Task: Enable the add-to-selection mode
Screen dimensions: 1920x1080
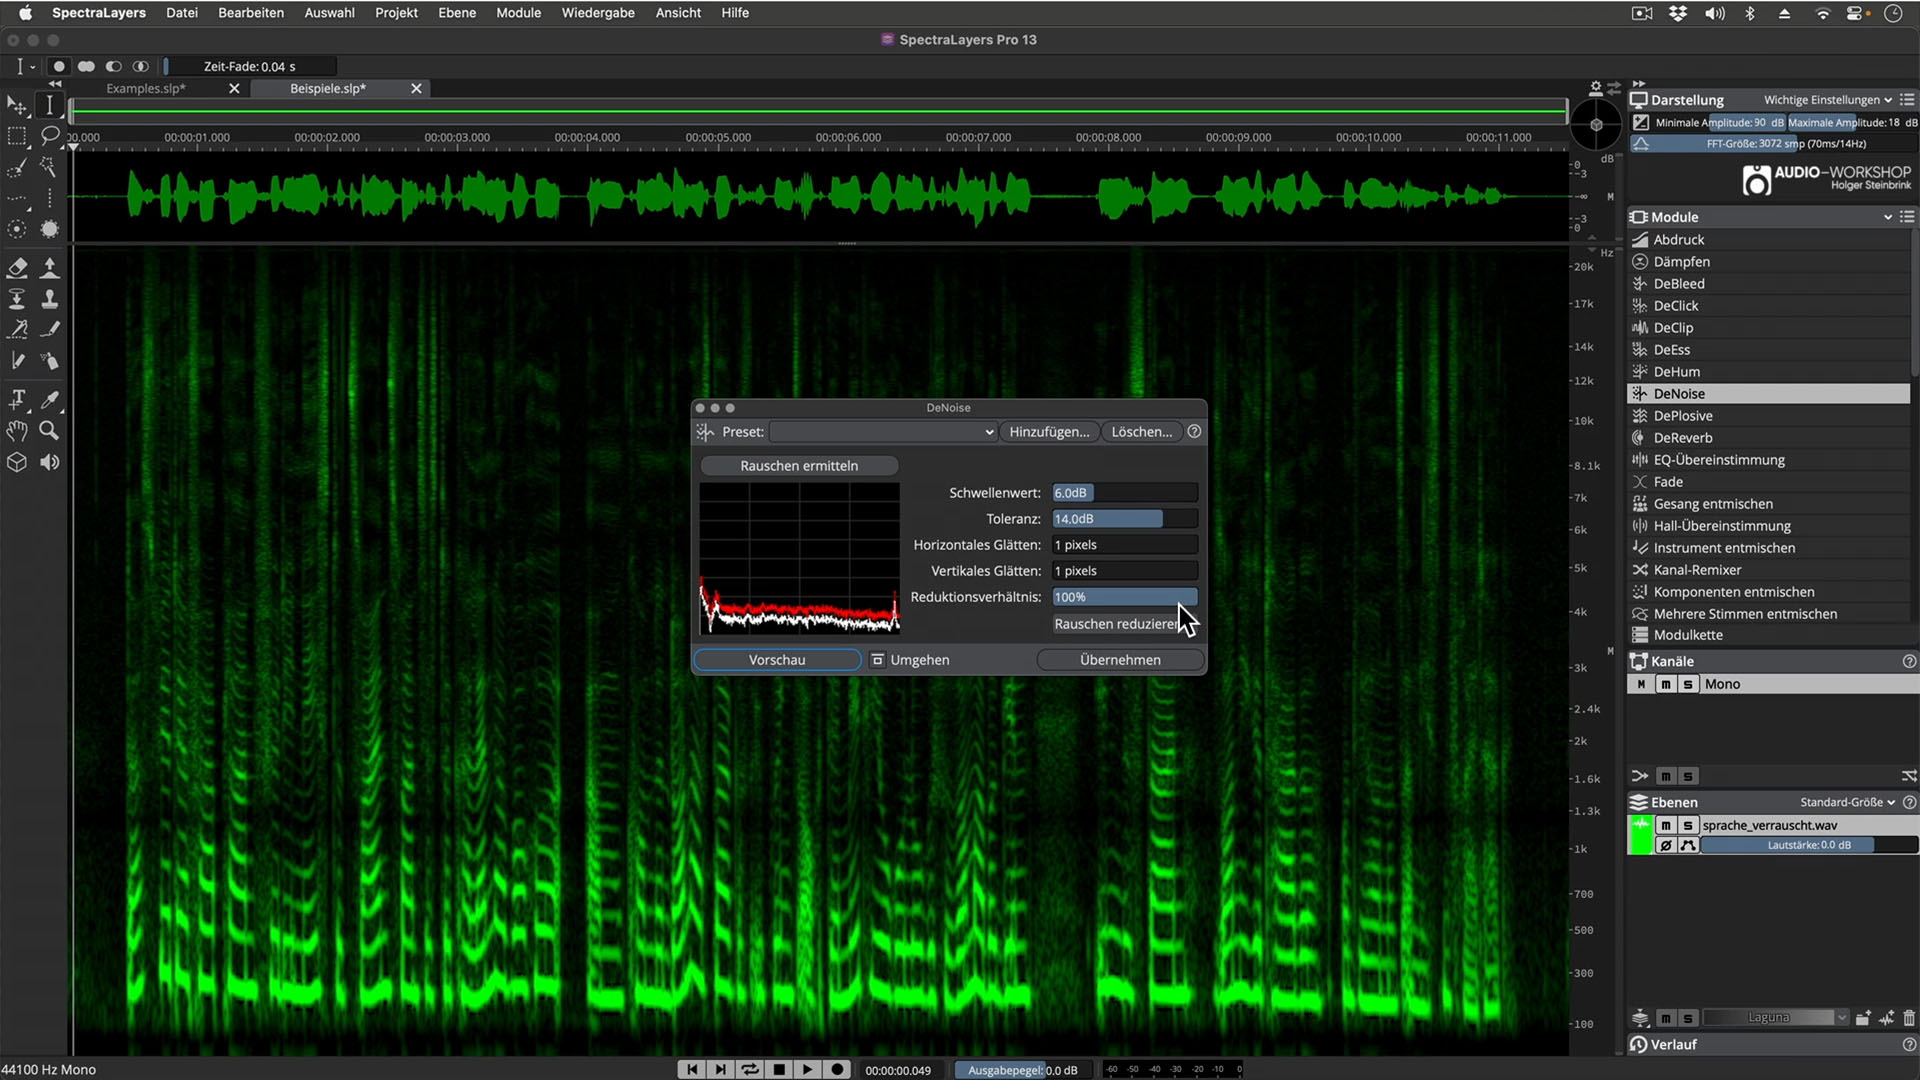Action: pos(86,67)
